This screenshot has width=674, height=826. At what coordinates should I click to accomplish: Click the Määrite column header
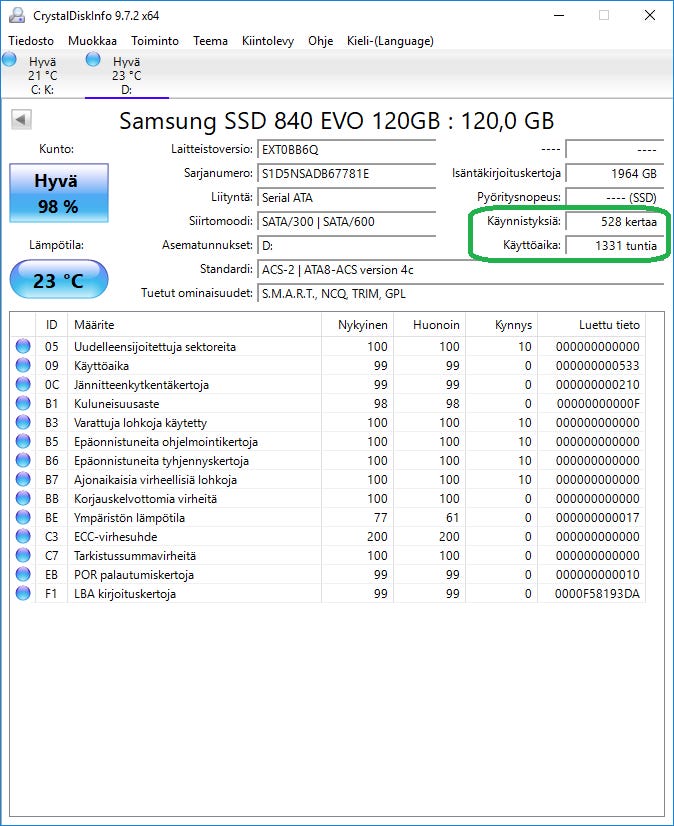coord(194,324)
